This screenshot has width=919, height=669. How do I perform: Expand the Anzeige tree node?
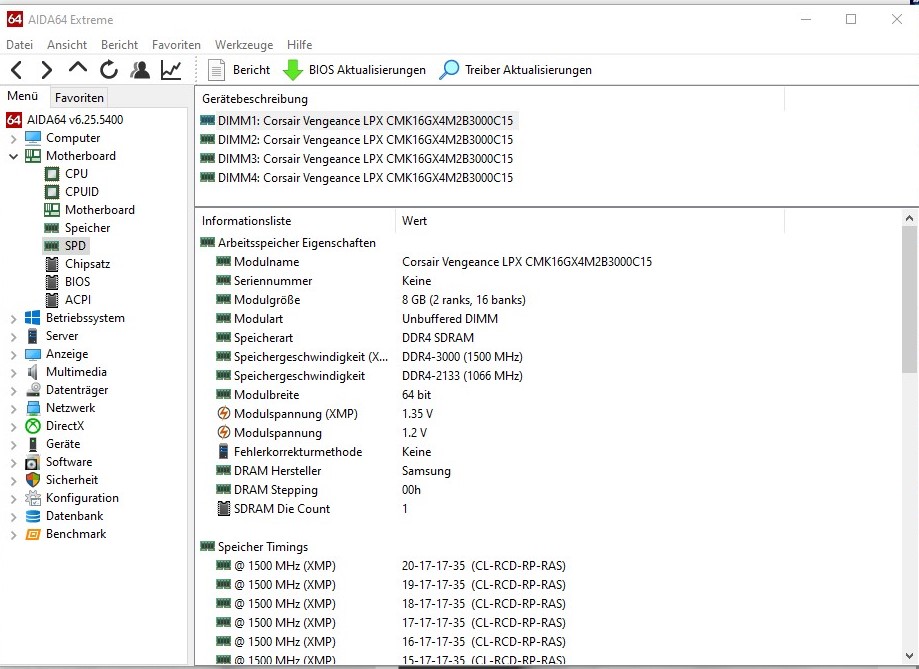coord(13,355)
